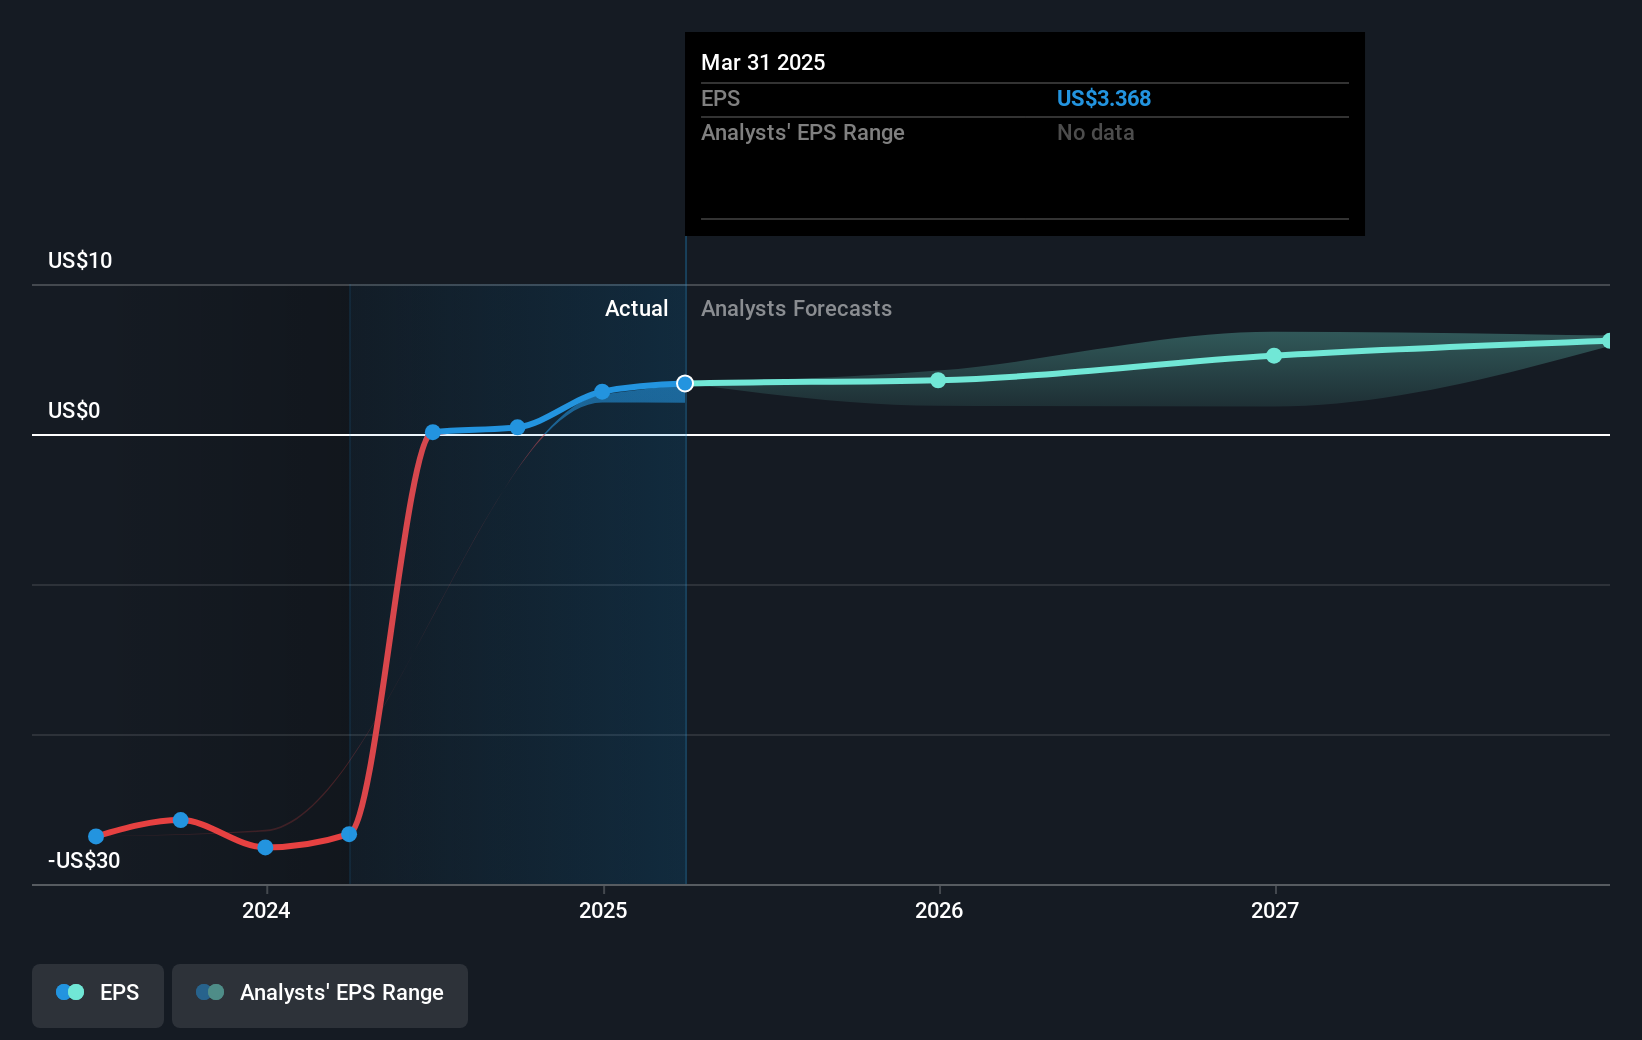Screen dimensions: 1642x1040
Task: Click the '2027' x-axis label
Action: click(x=1275, y=911)
